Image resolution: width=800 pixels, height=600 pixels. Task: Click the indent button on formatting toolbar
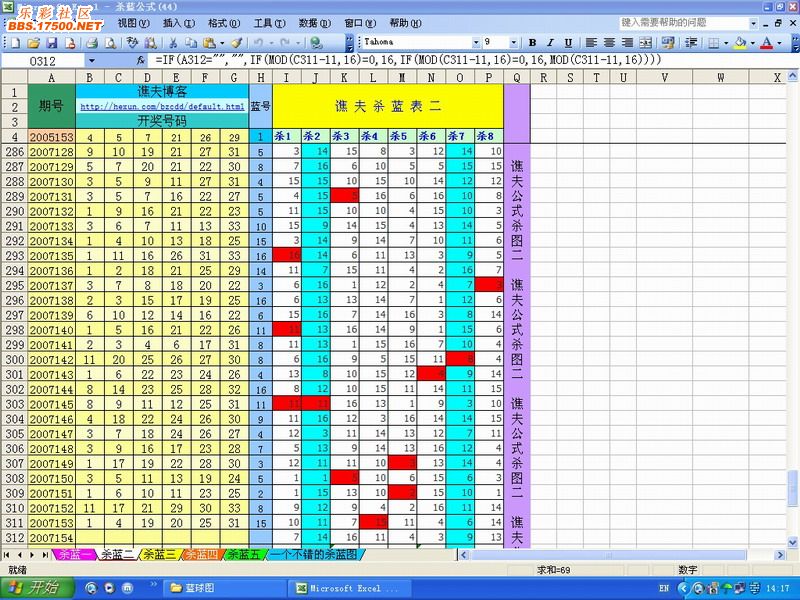coord(691,42)
